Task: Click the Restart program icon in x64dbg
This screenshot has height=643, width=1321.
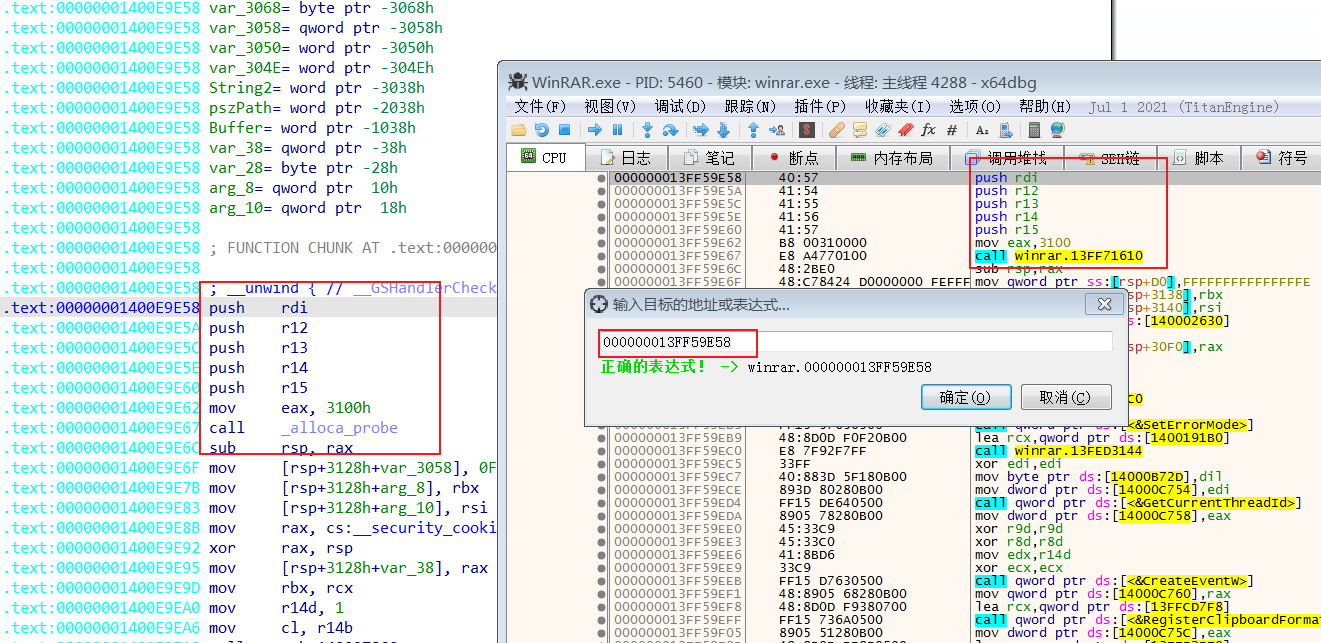Action: coord(542,130)
